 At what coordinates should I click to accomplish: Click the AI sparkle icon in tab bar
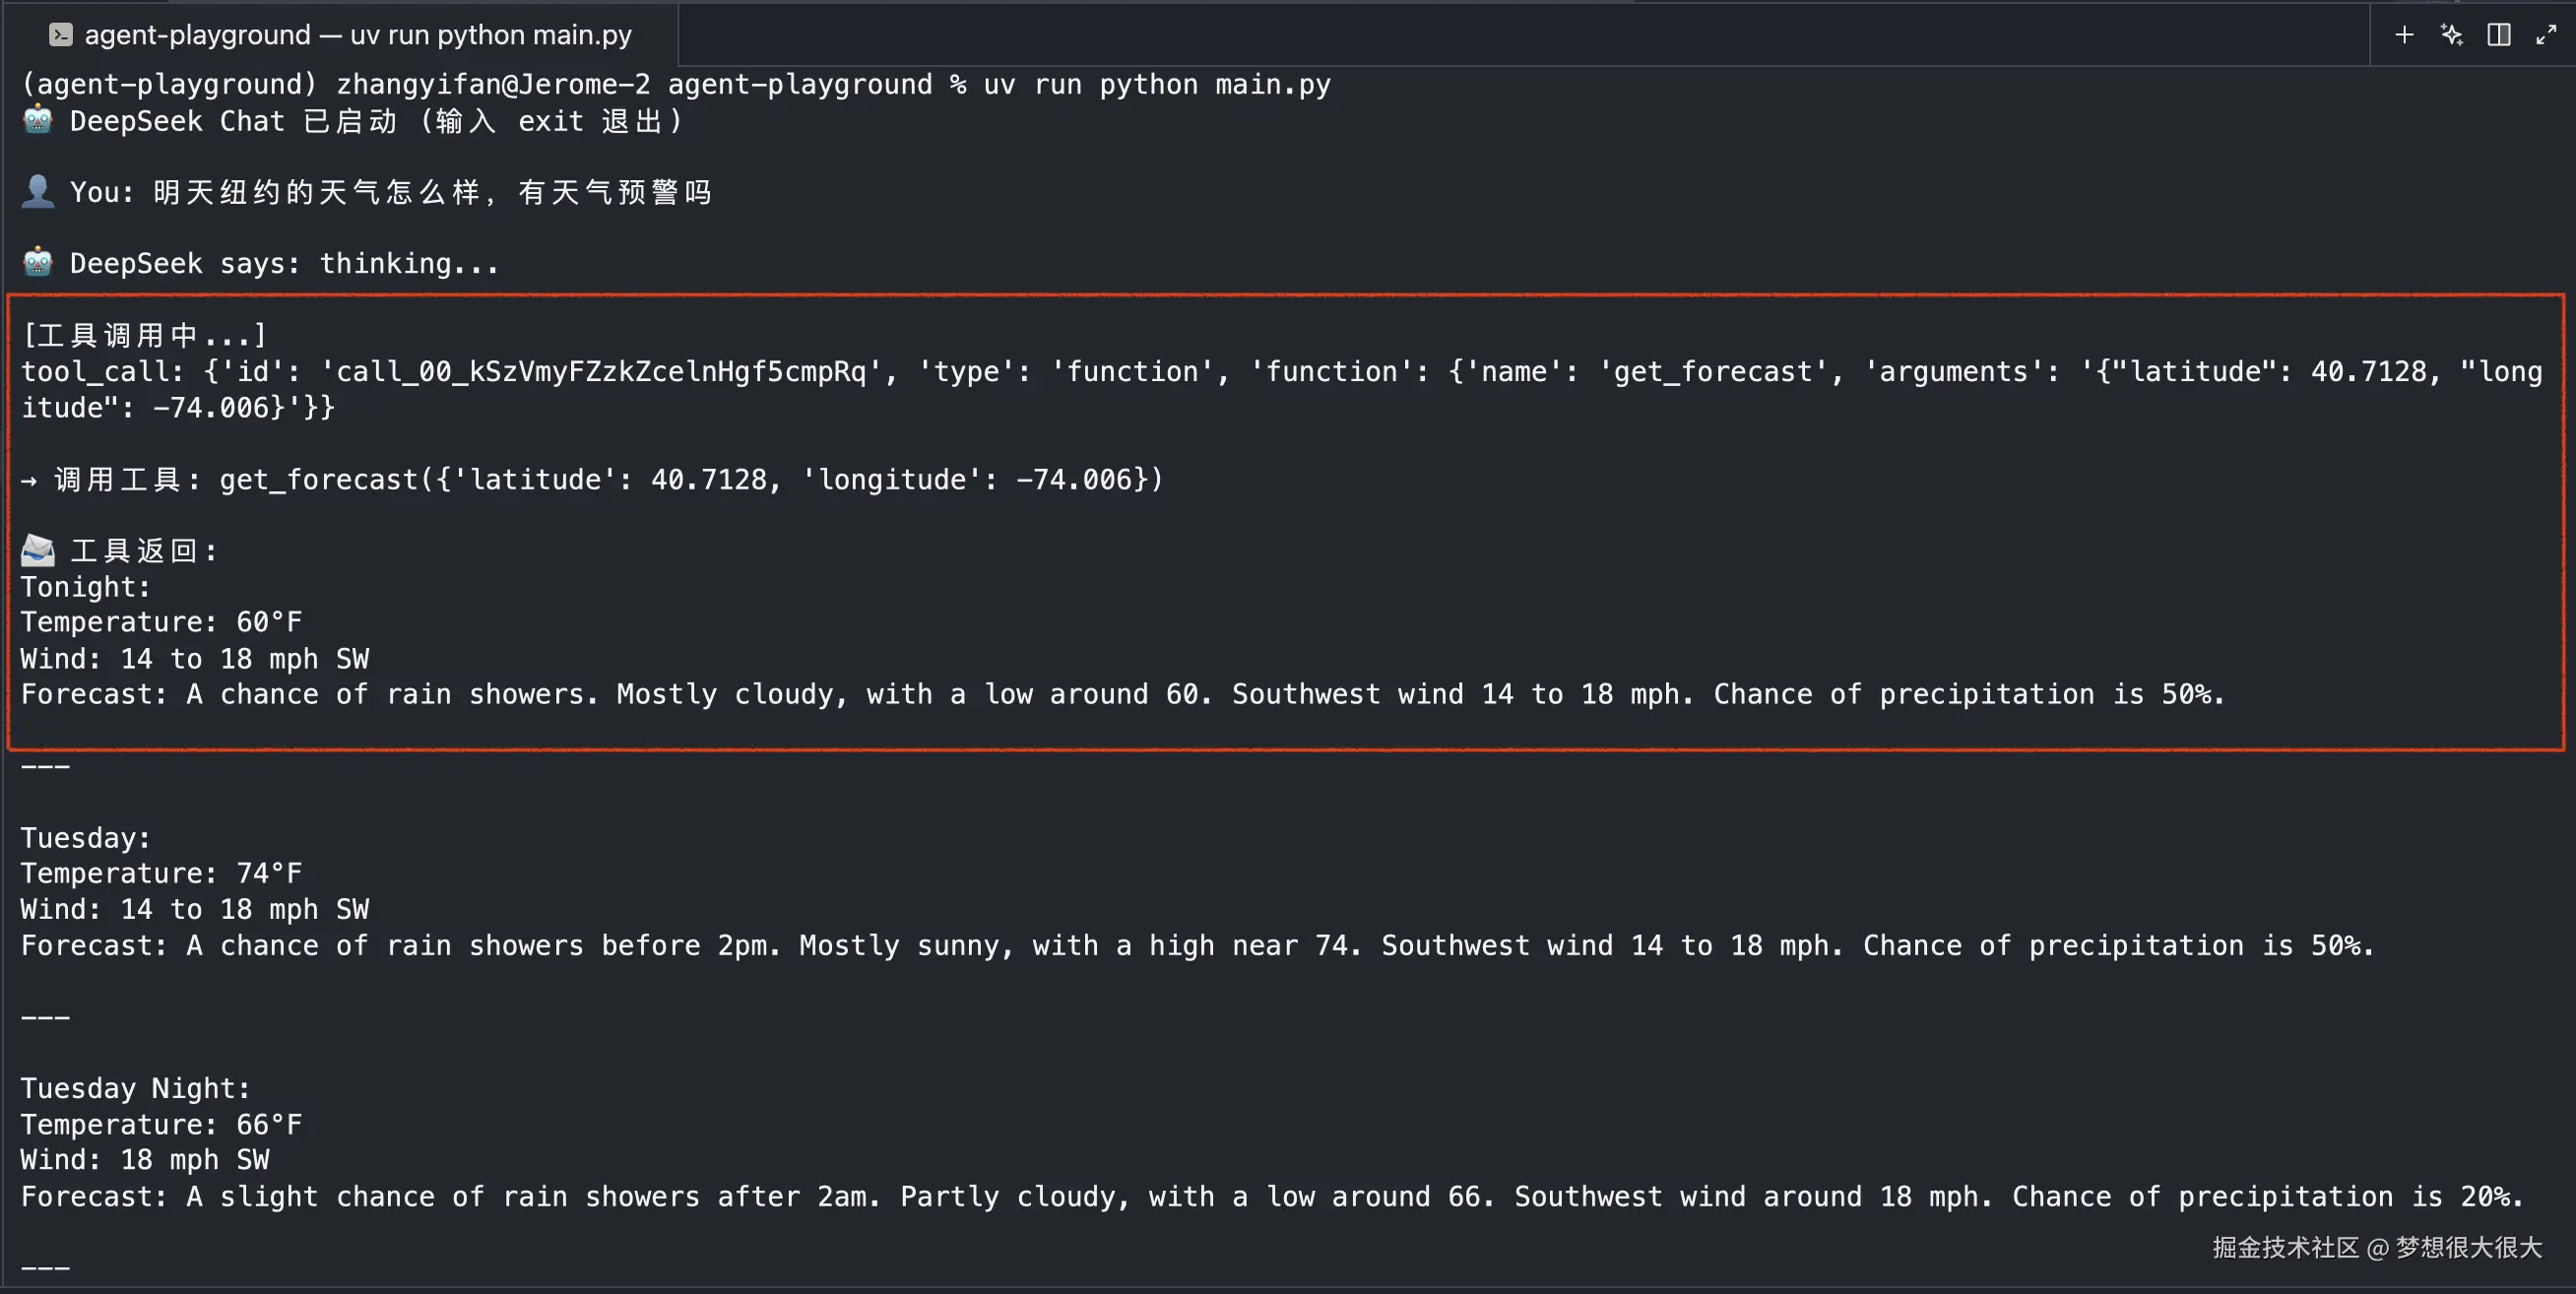(x=2451, y=35)
